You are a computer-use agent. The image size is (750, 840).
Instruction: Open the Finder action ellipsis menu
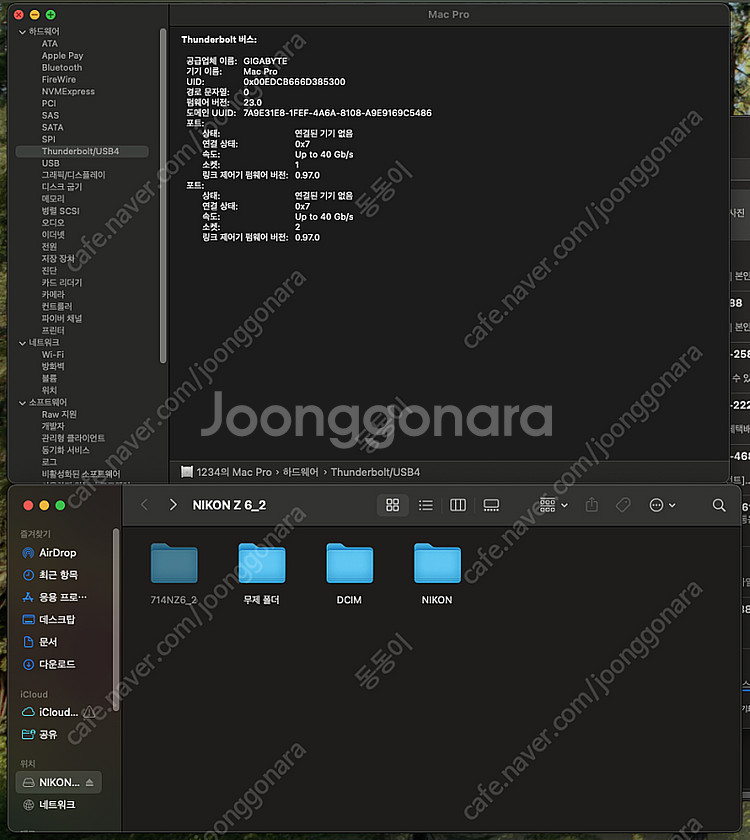click(x=662, y=505)
